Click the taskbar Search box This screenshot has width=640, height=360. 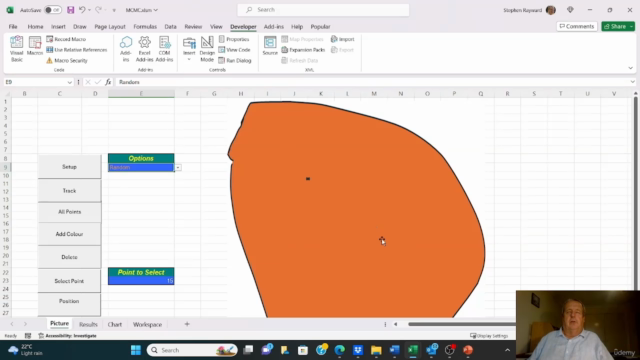192,350
